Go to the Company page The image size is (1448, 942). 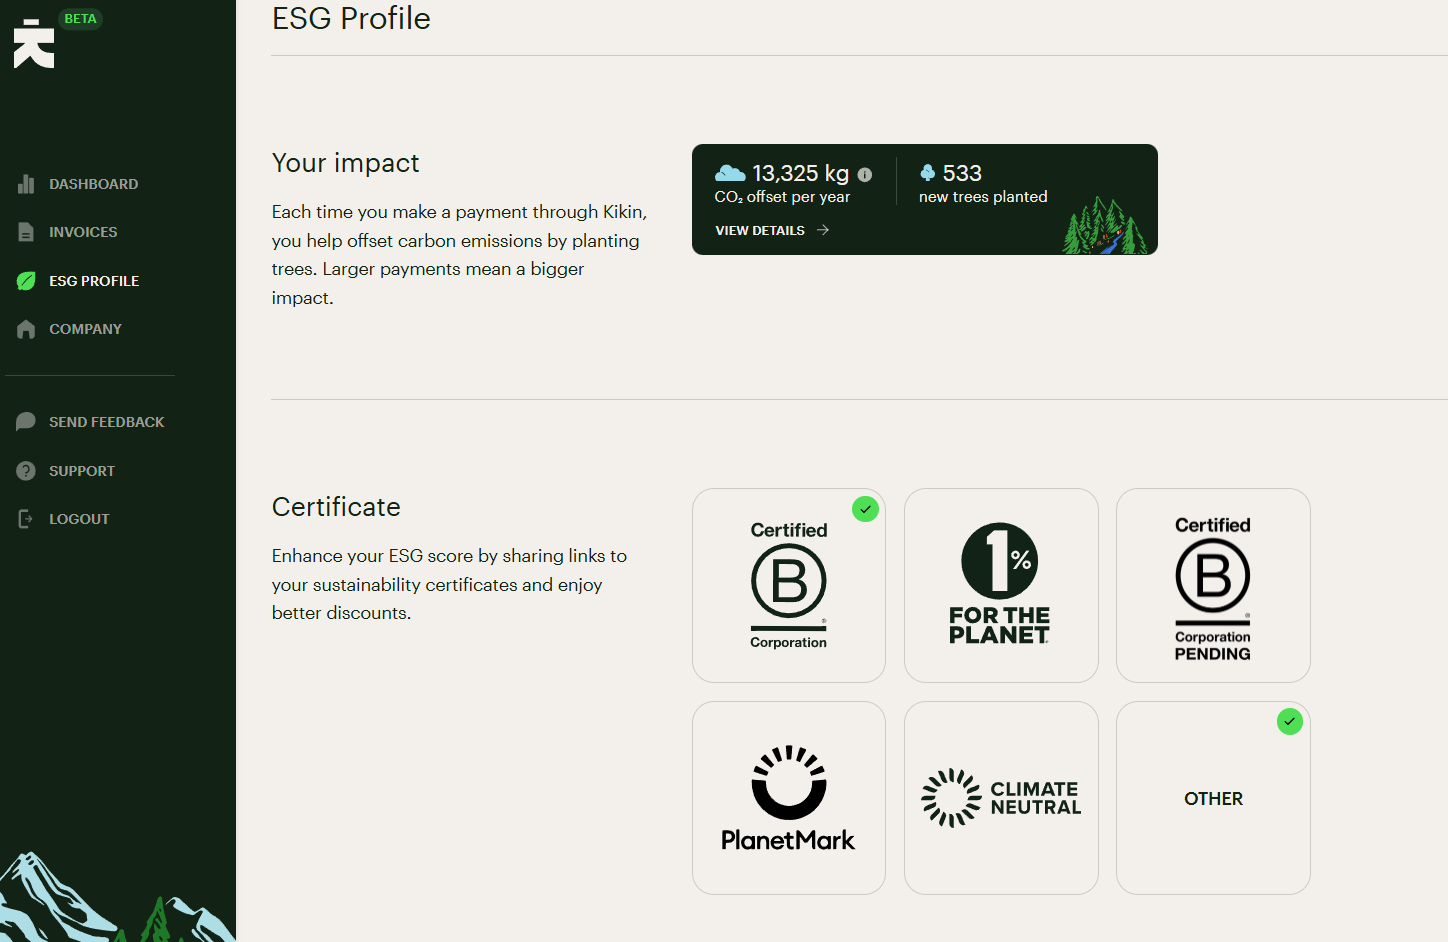85,329
